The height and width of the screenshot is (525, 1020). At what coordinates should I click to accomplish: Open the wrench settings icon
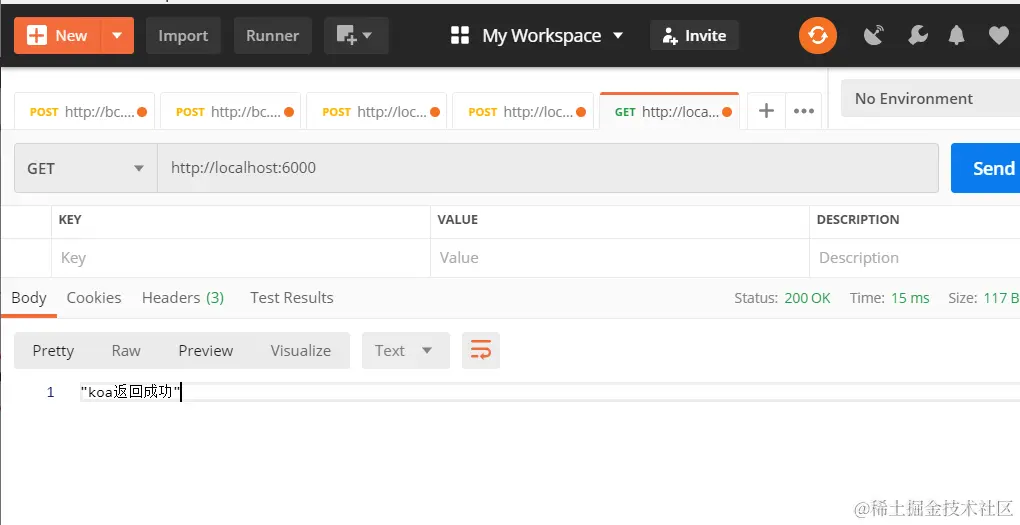(x=917, y=35)
